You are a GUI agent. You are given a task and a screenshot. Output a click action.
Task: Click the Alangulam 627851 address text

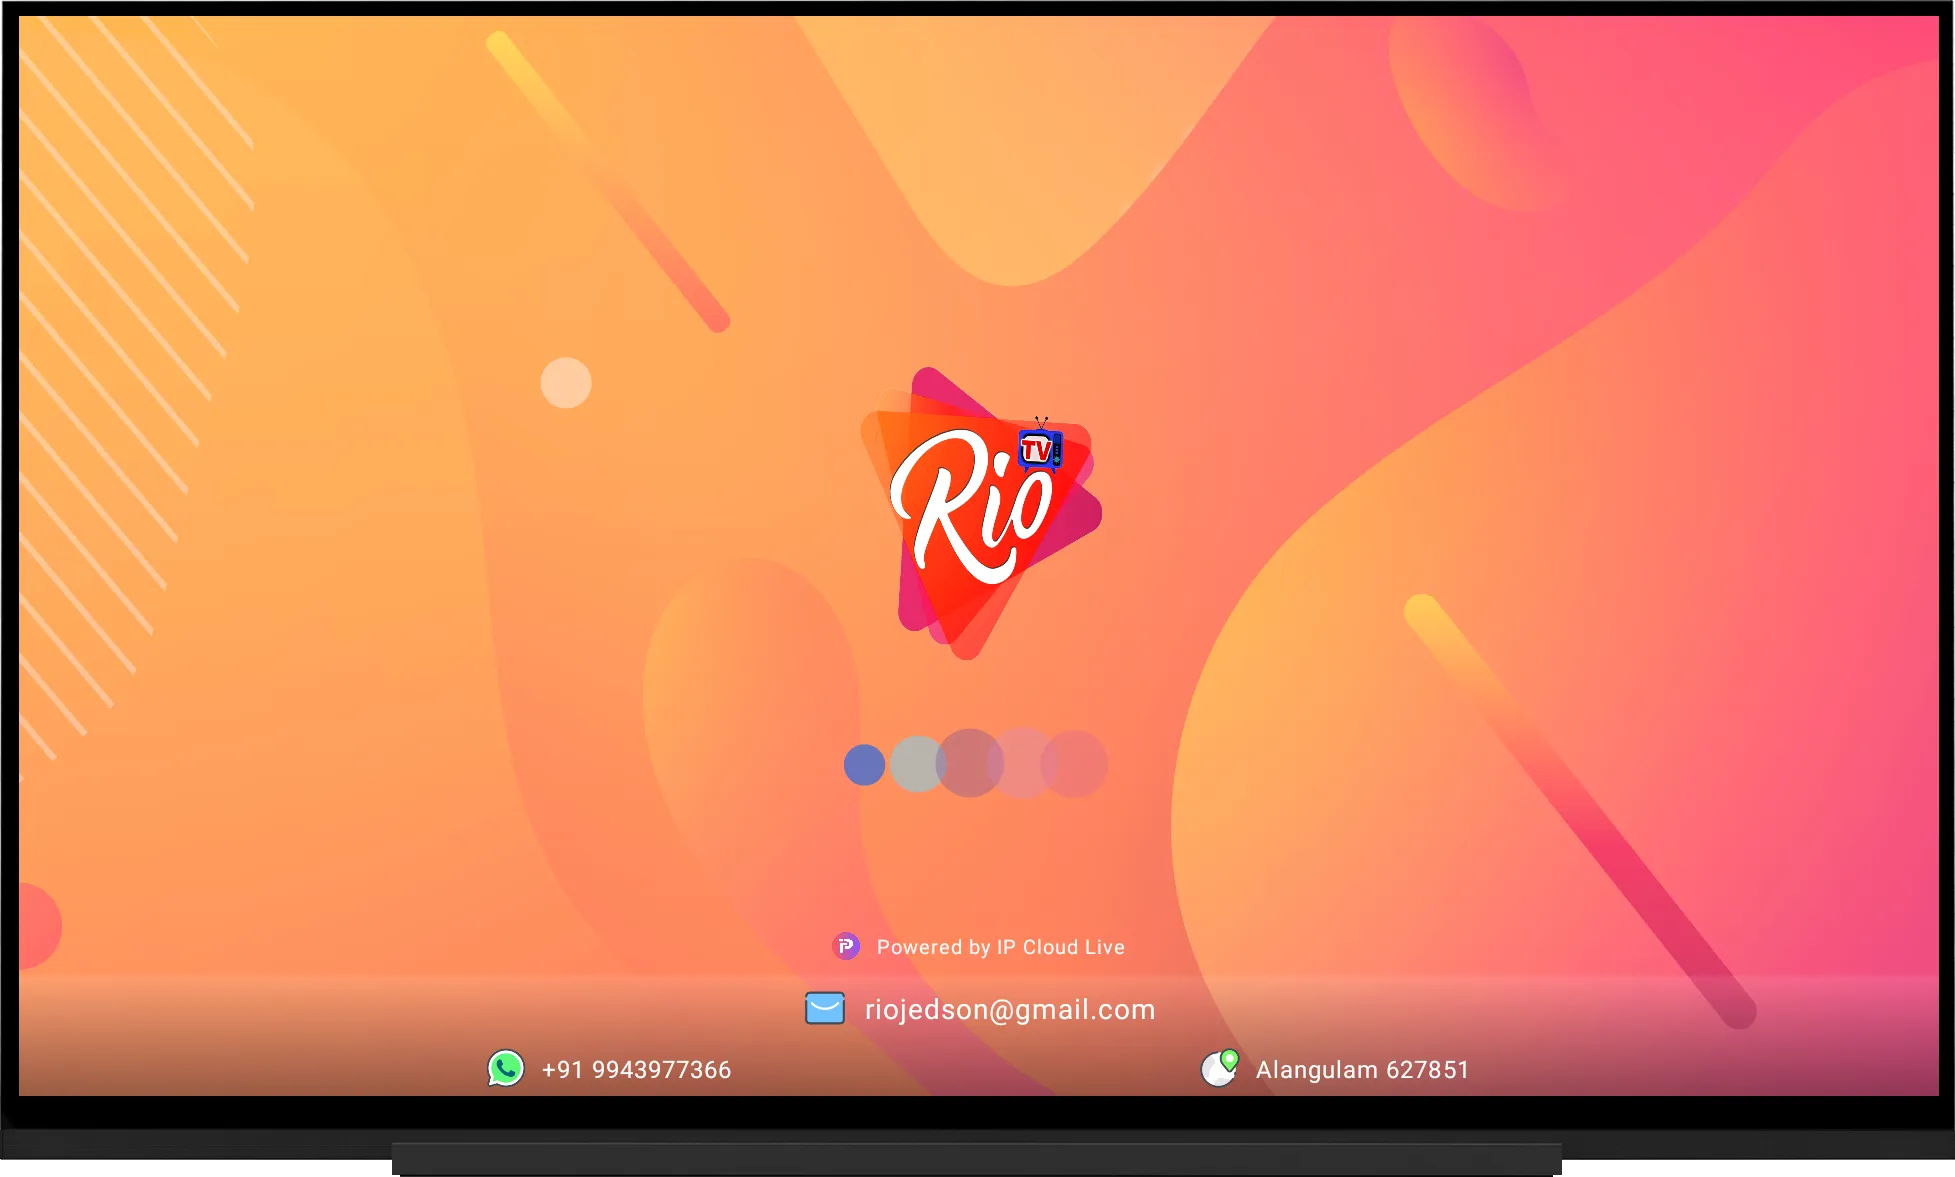pos(1362,1070)
